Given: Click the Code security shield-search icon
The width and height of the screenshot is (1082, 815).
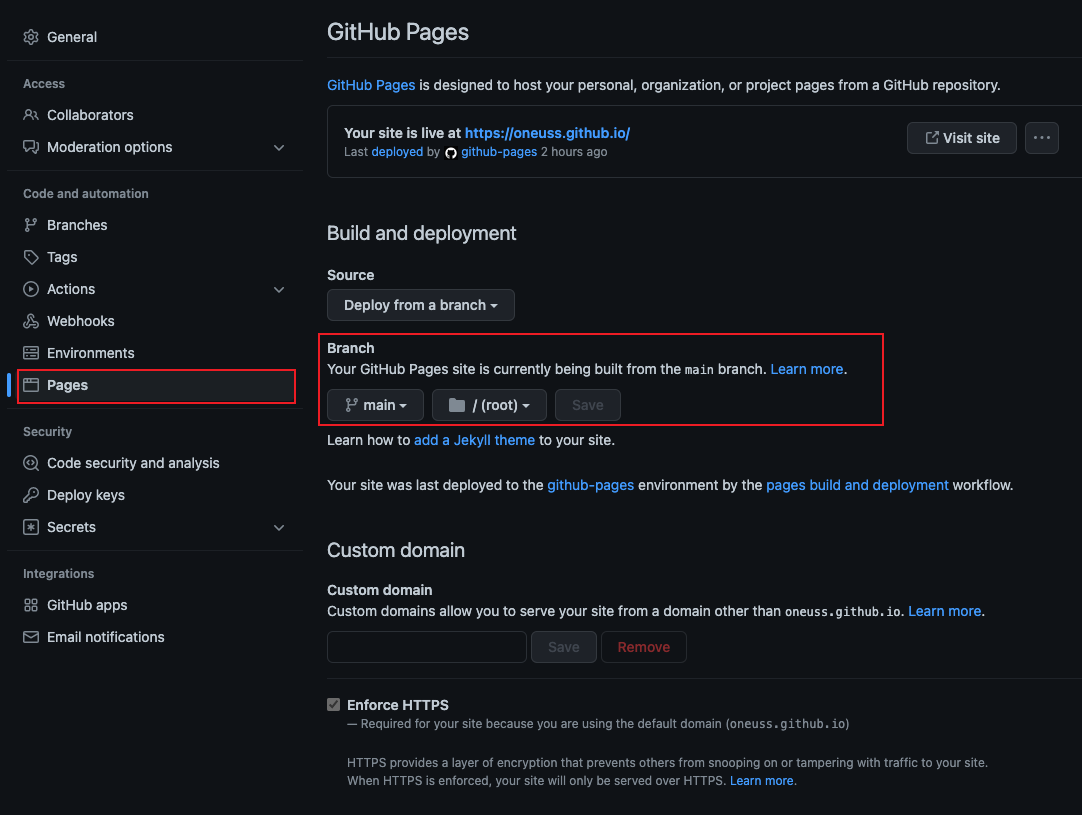Looking at the screenshot, I should pos(30,463).
